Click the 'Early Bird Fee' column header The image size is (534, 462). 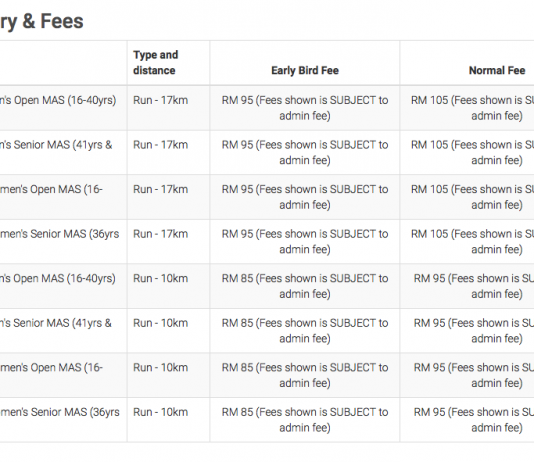[x=305, y=70]
